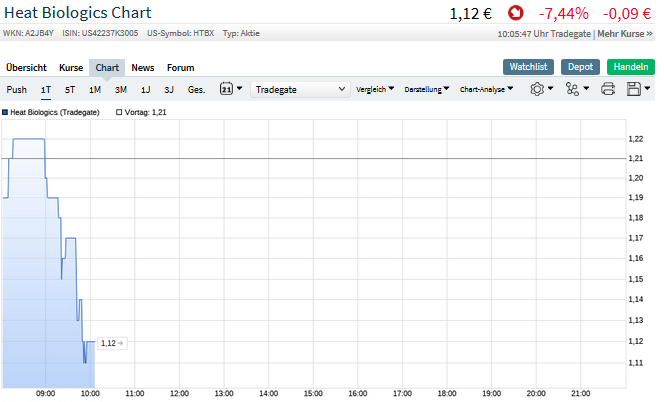Open the Mehr Kurse link
The width and height of the screenshot is (664, 402).
coord(625,34)
